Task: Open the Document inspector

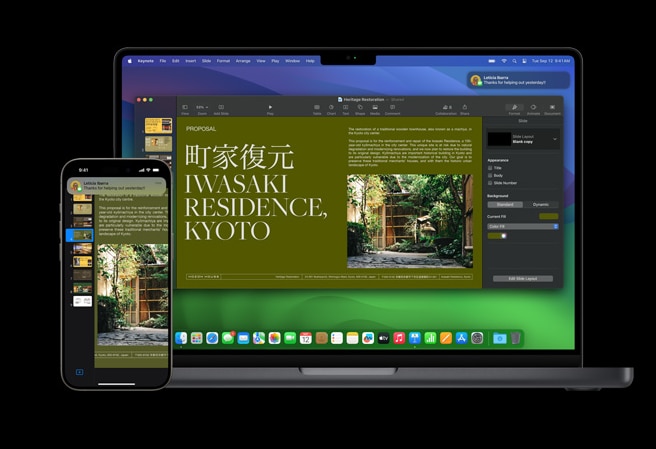Action: 552,109
